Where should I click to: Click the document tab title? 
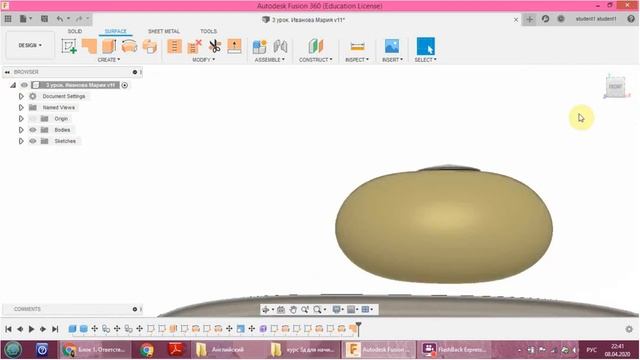pos(309,20)
